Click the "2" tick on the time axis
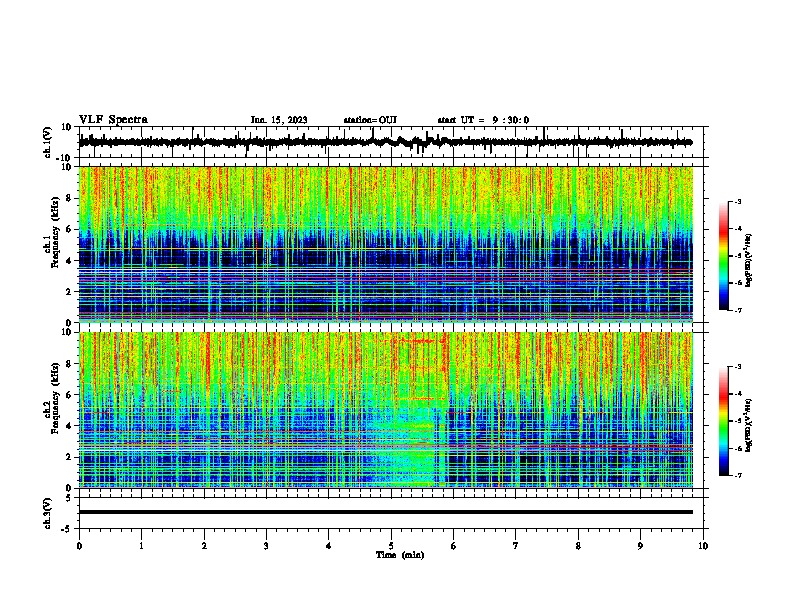The height and width of the screenshot is (612, 792). pyautogui.click(x=204, y=546)
